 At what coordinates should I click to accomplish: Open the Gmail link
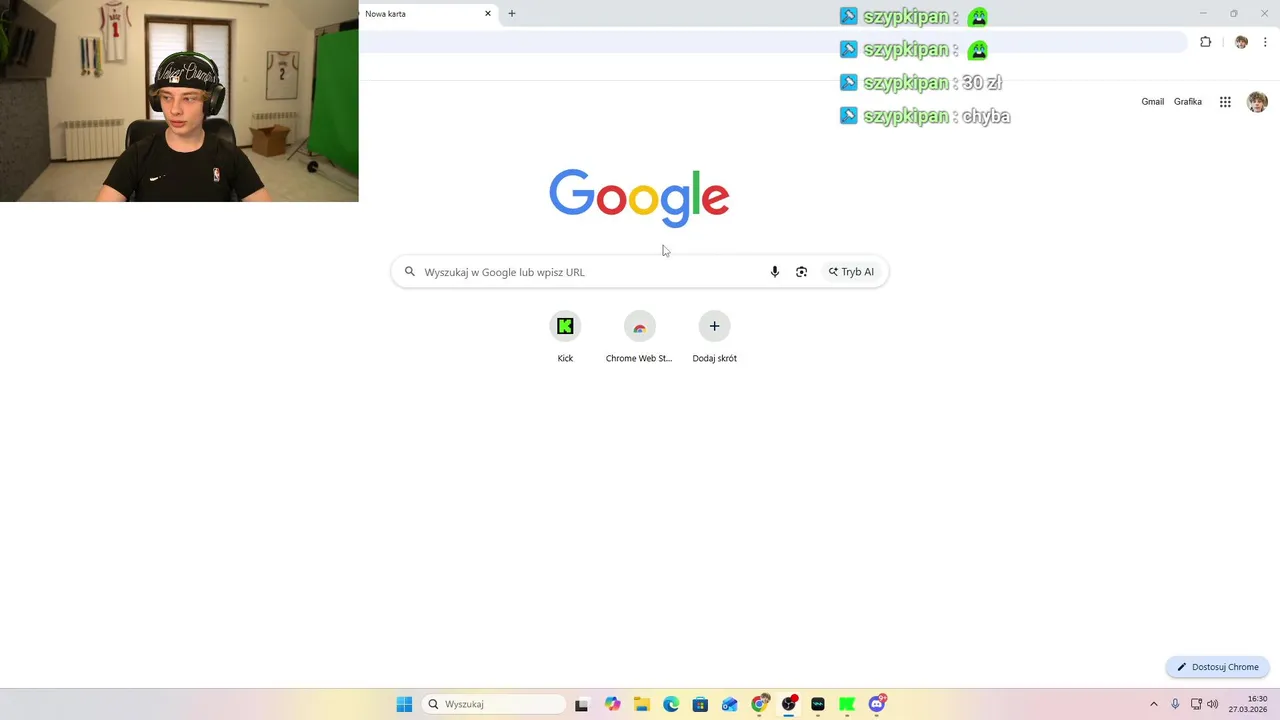click(x=1152, y=102)
